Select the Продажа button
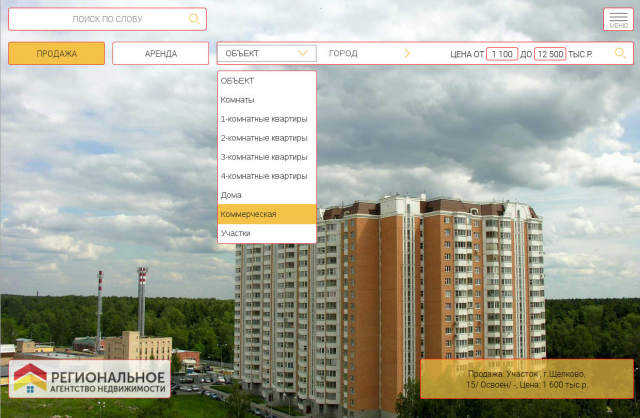The image size is (640, 418). 56,53
